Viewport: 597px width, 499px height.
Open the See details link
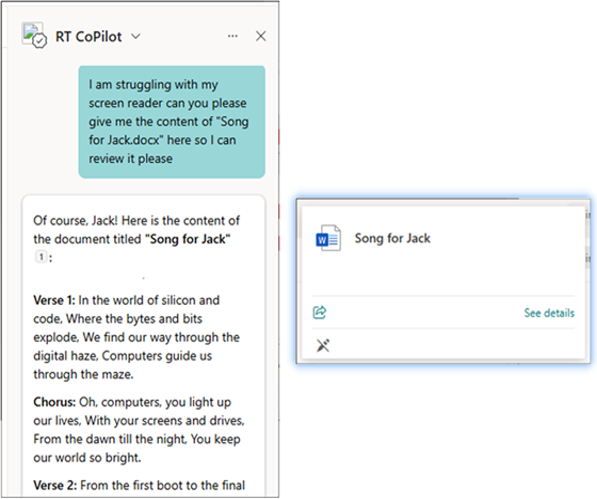tap(549, 313)
